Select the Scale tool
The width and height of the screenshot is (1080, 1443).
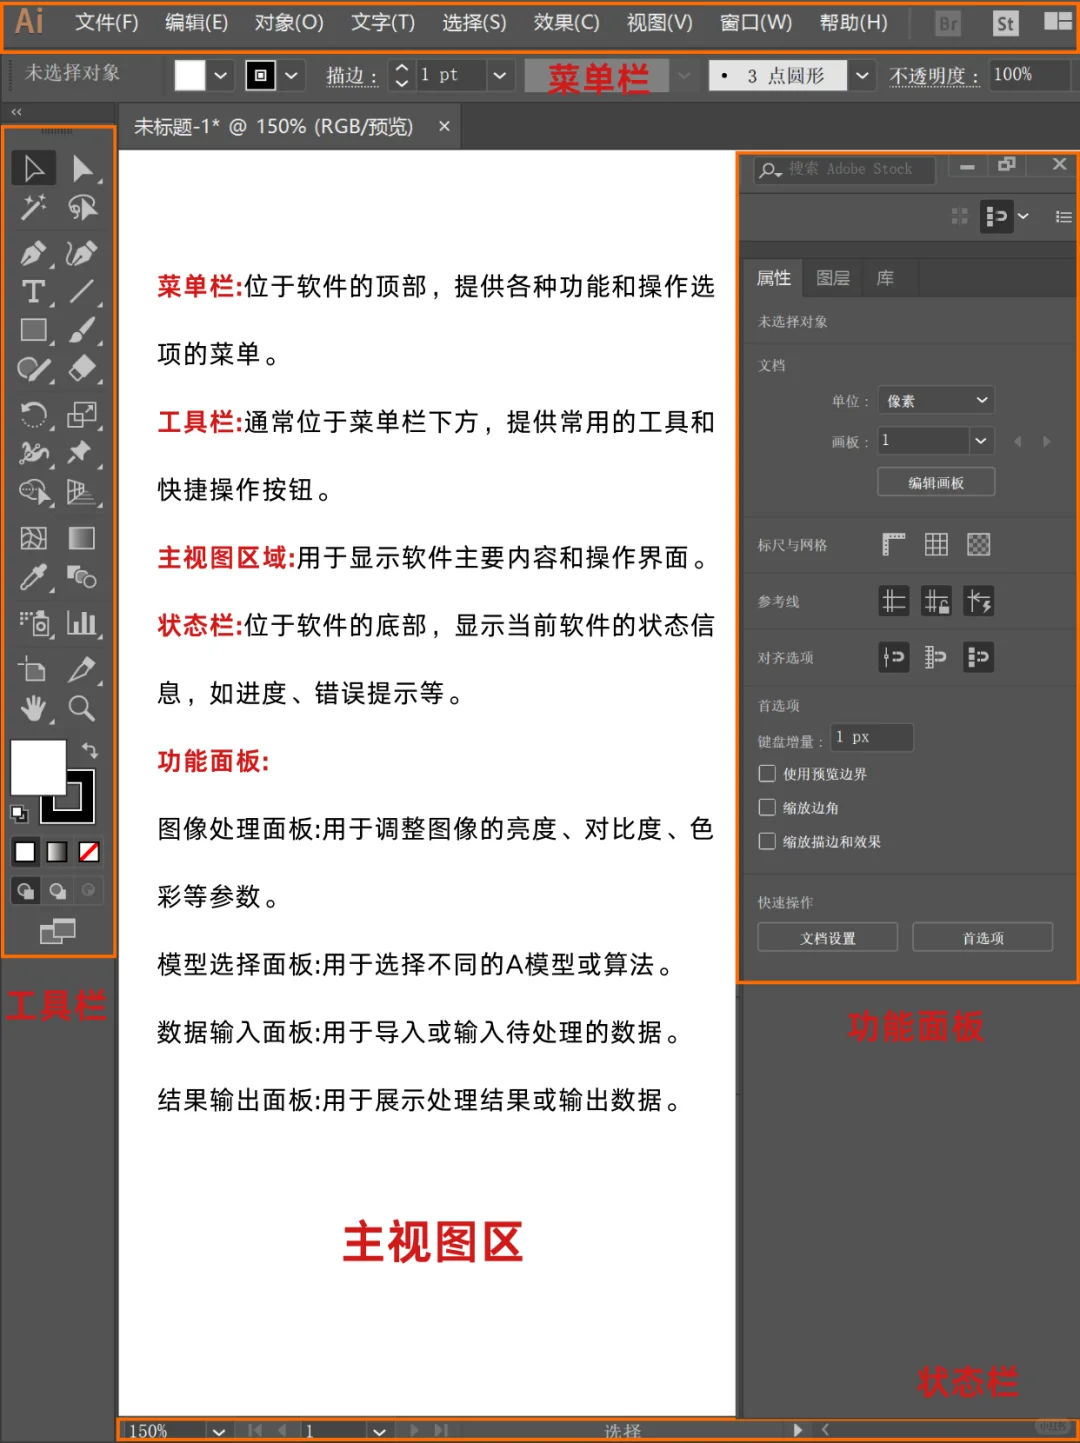[82, 414]
